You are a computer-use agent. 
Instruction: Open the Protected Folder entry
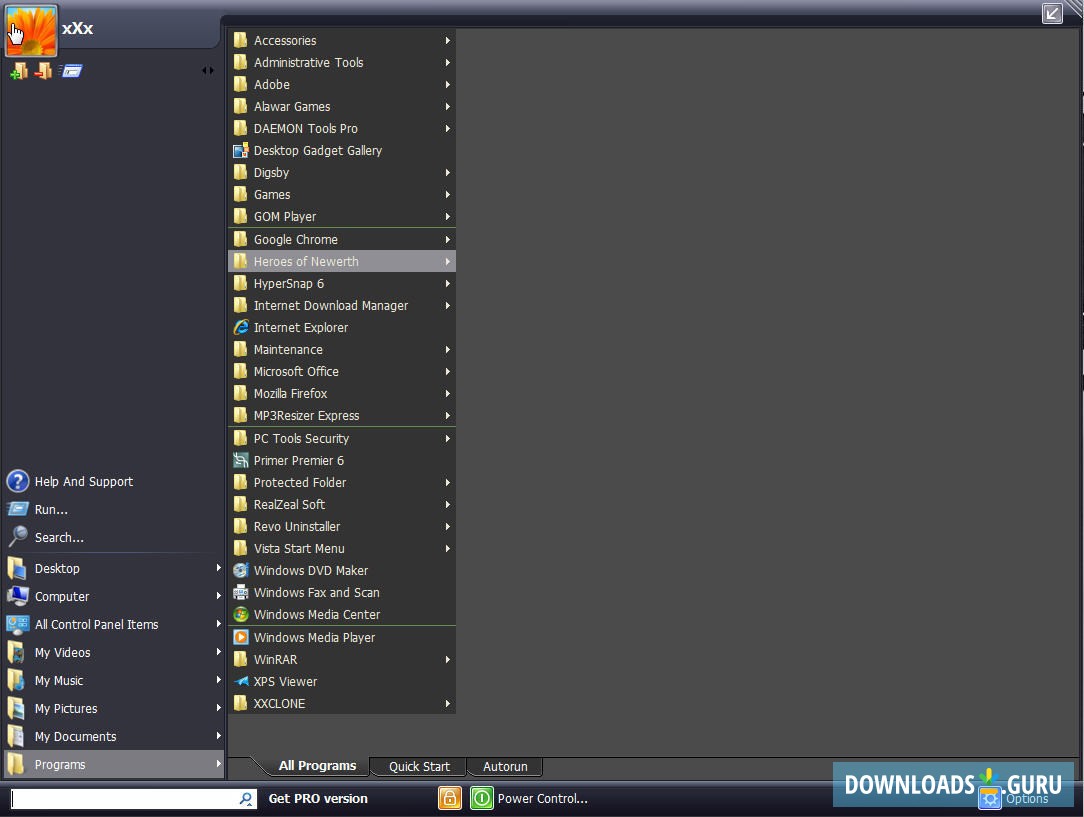[x=342, y=482]
